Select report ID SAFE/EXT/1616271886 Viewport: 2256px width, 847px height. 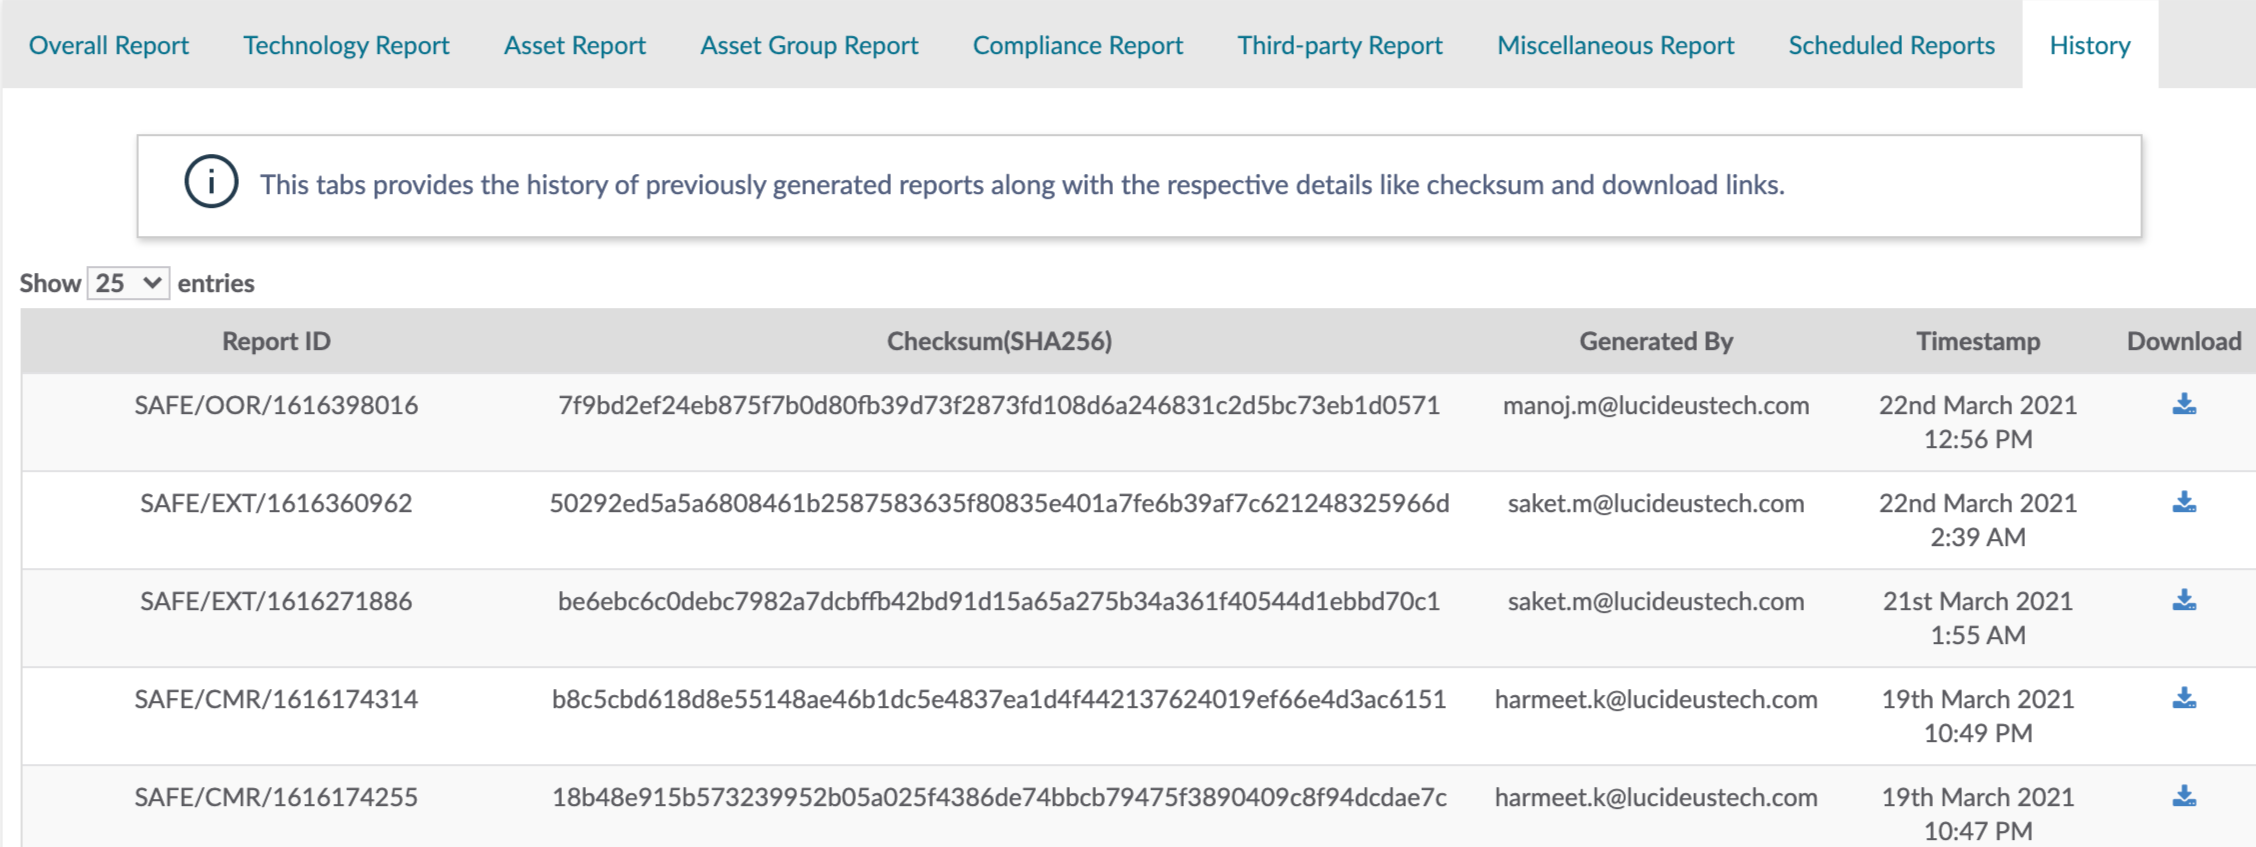(x=276, y=601)
